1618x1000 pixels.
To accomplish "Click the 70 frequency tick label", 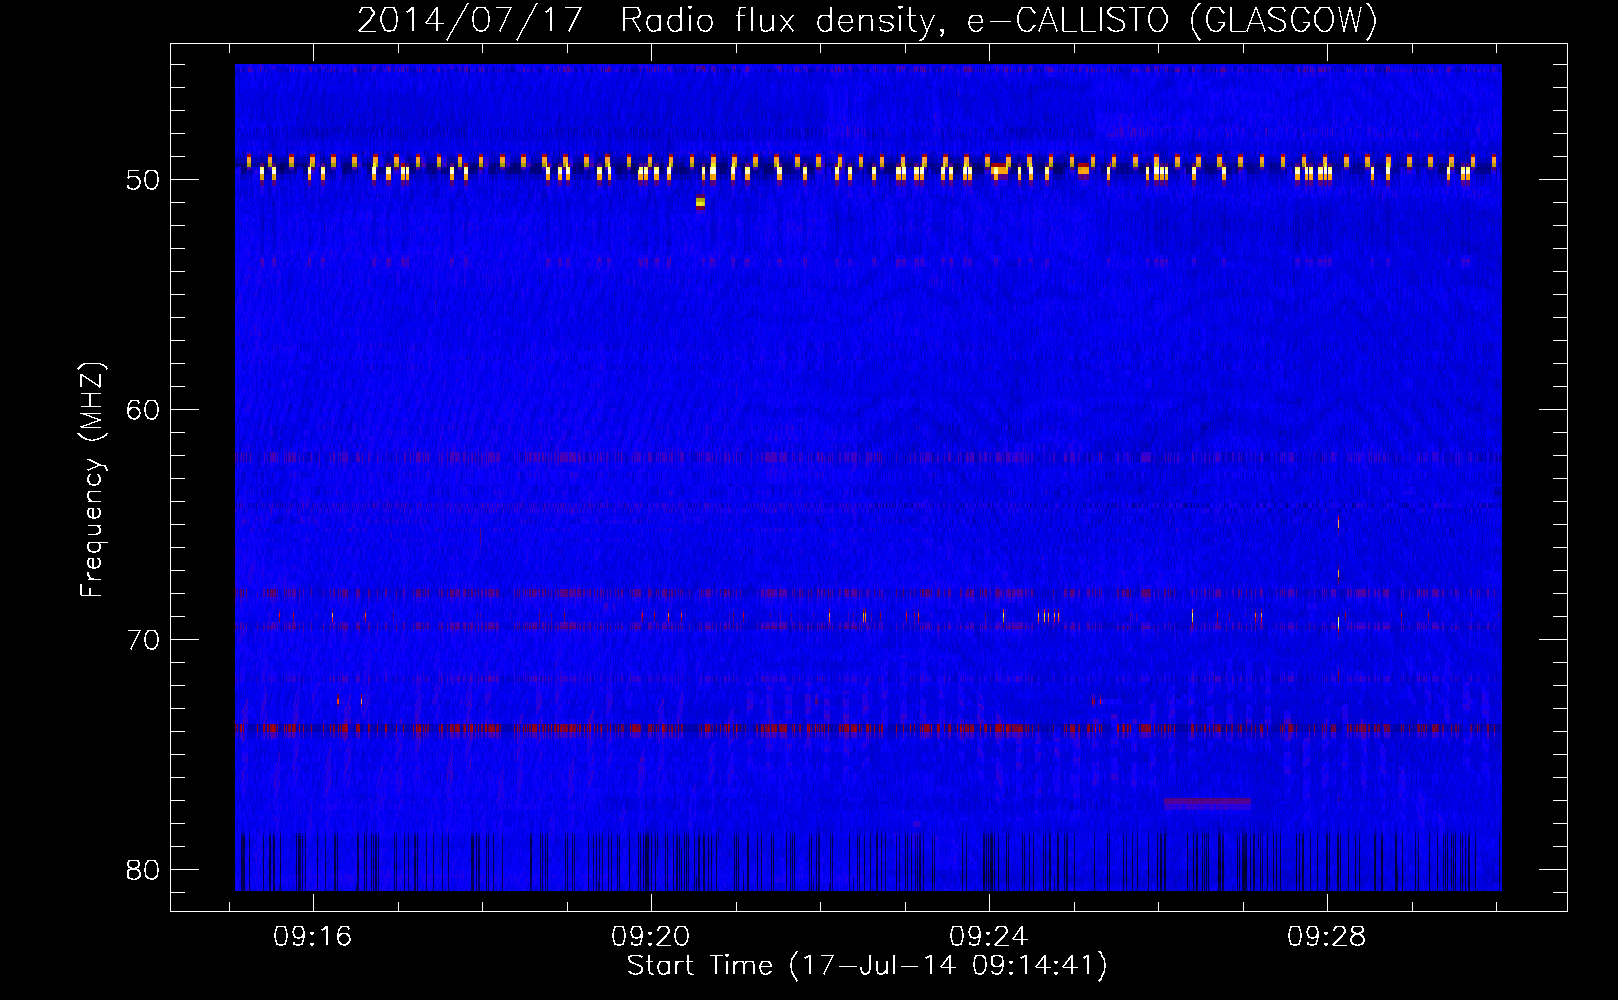I will click(142, 640).
